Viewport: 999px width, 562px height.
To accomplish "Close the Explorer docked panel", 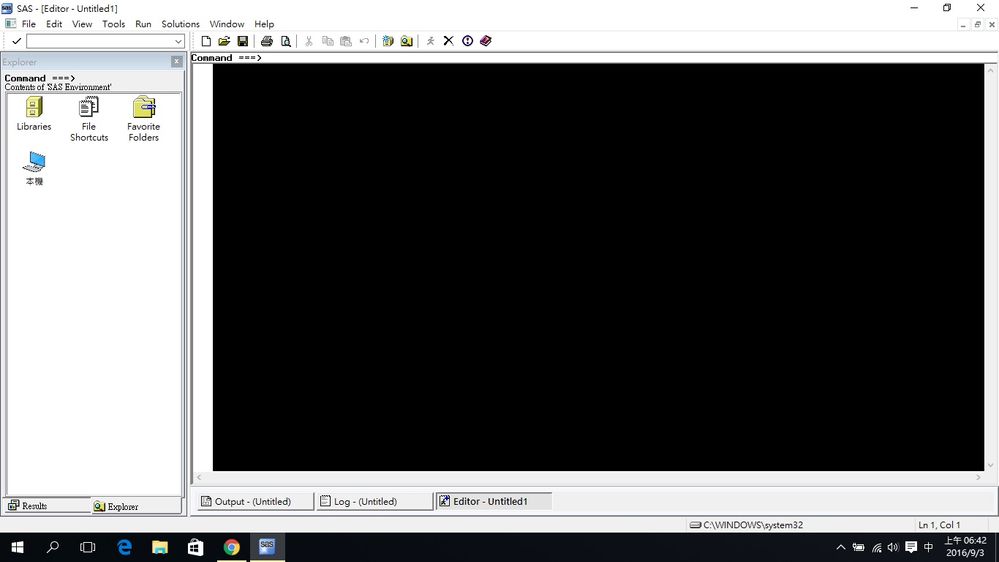I will 176,61.
